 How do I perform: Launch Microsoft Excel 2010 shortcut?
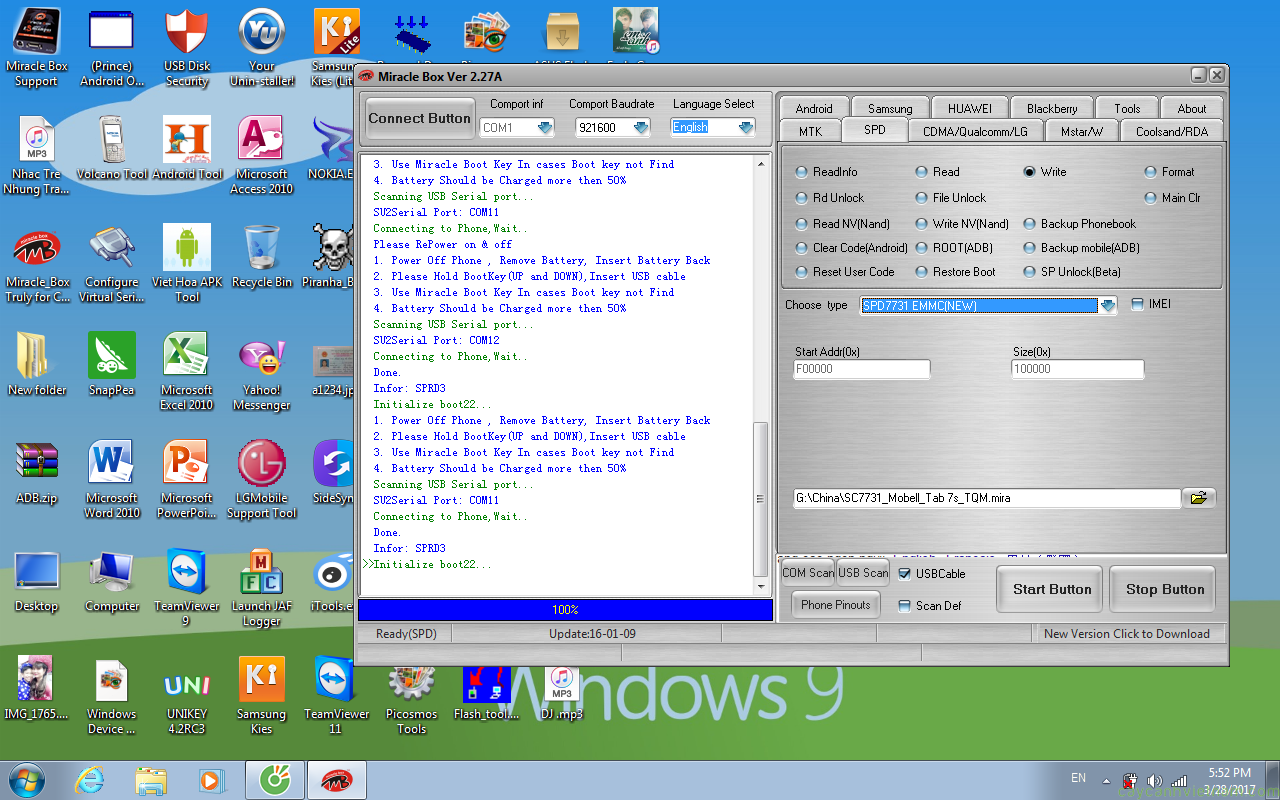[x=187, y=371]
